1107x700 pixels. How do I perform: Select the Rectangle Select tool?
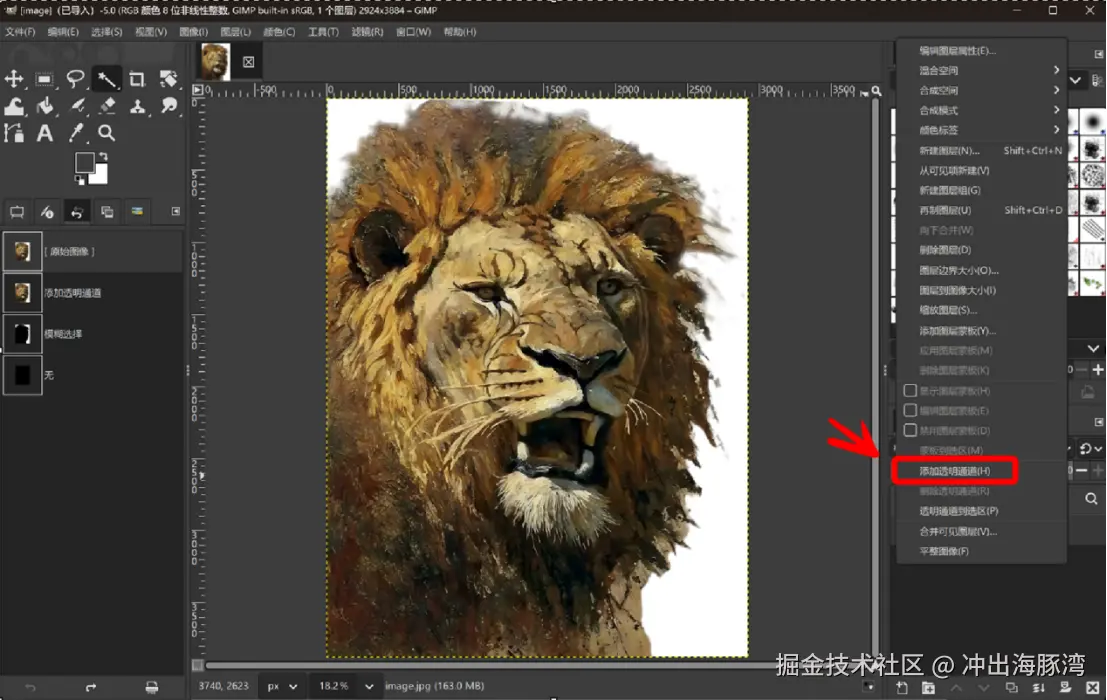click(x=44, y=78)
